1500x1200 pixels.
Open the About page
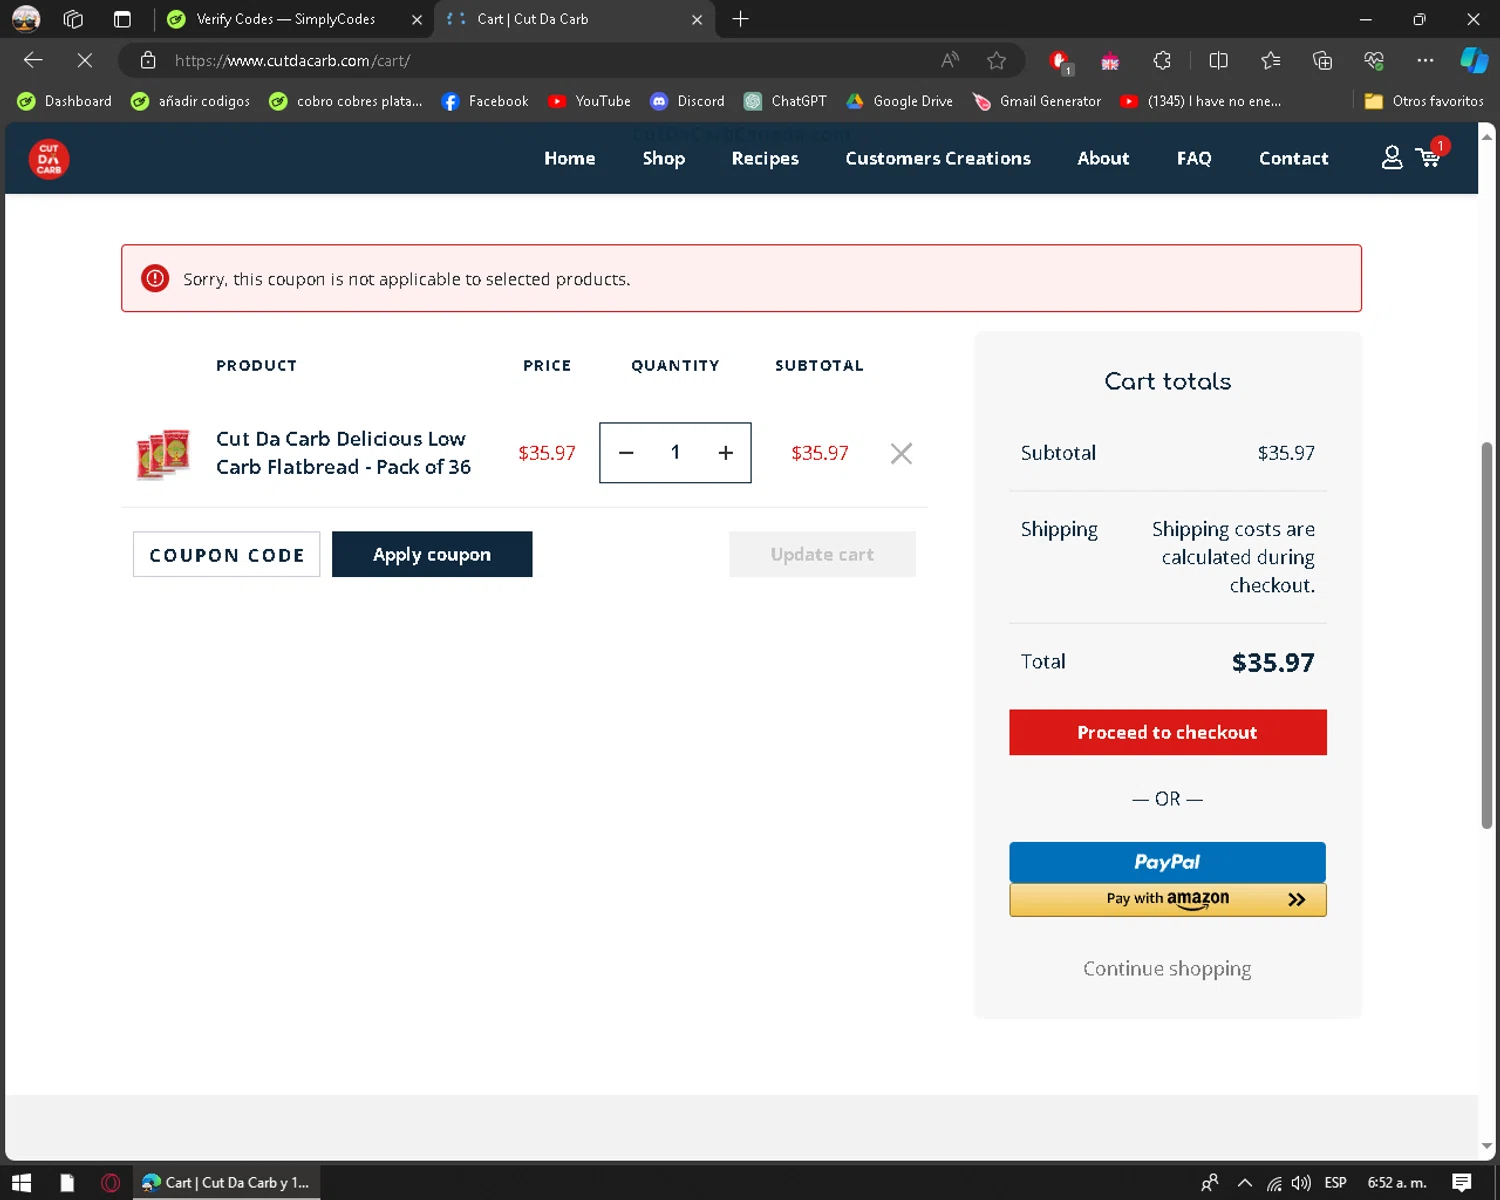pos(1103,158)
